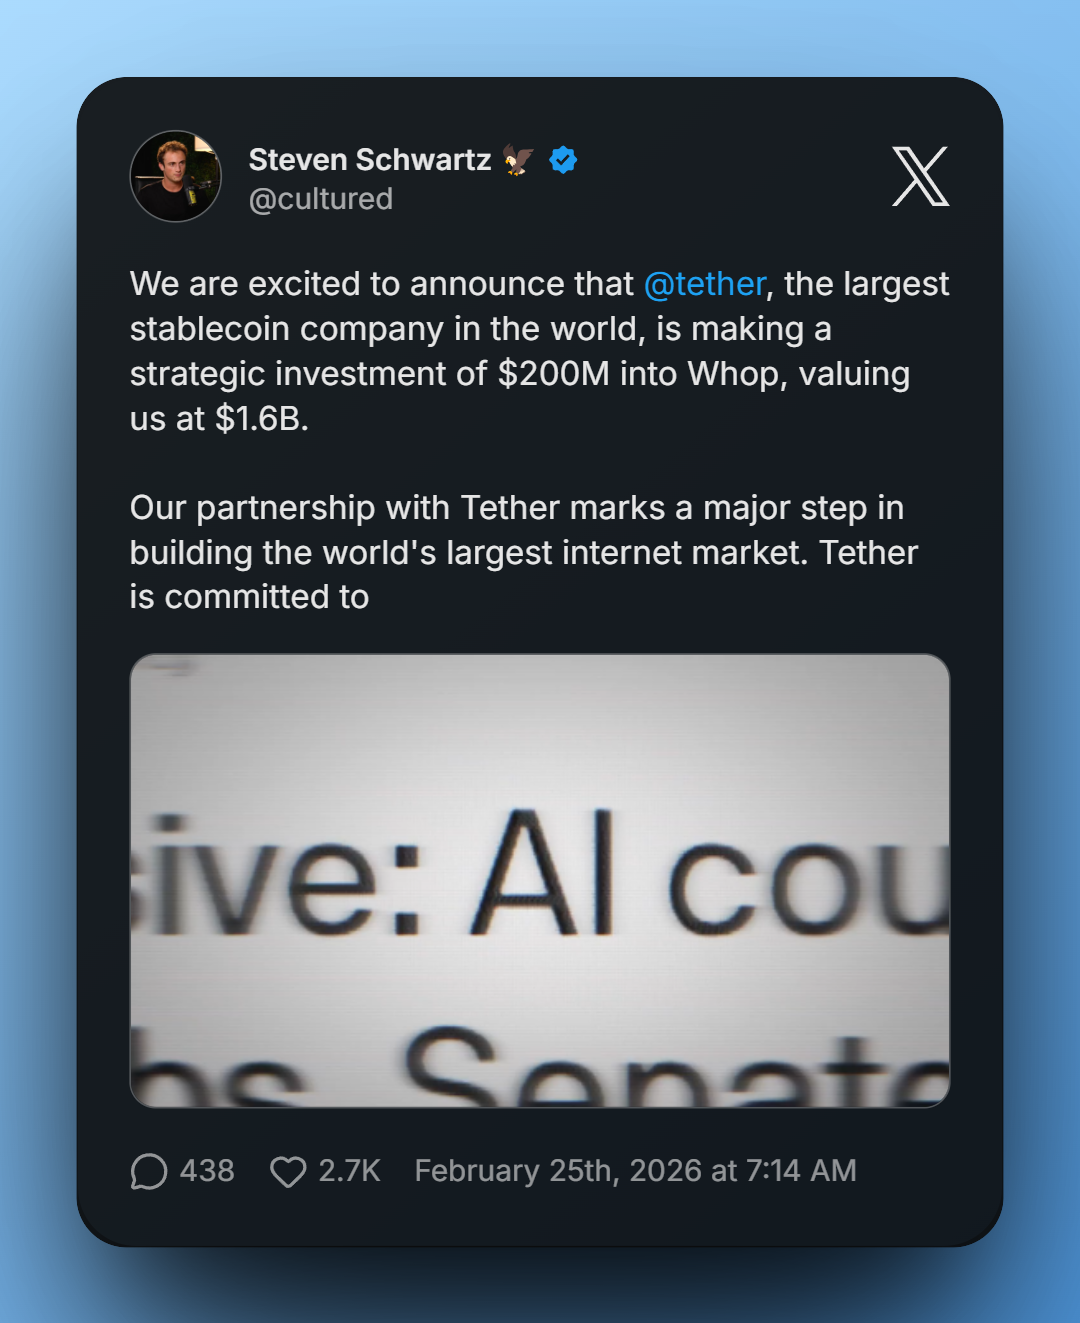
Task: Open the @tether mention link
Action: [x=705, y=284]
